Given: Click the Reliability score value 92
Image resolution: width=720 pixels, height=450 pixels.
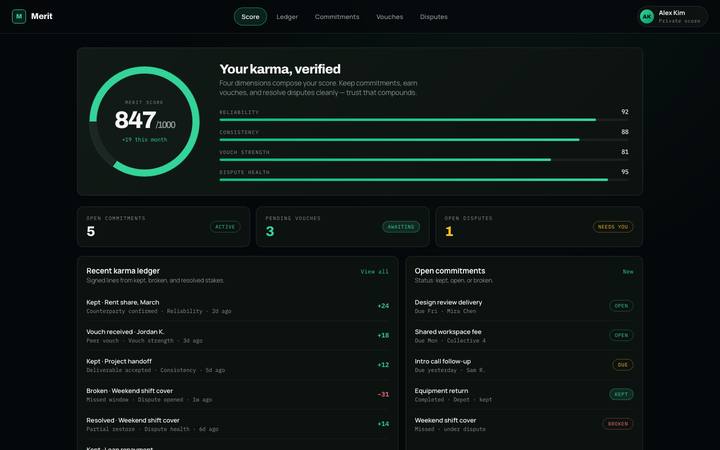Looking at the screenshot, I should pyautogui.click(x=624, y=112).
